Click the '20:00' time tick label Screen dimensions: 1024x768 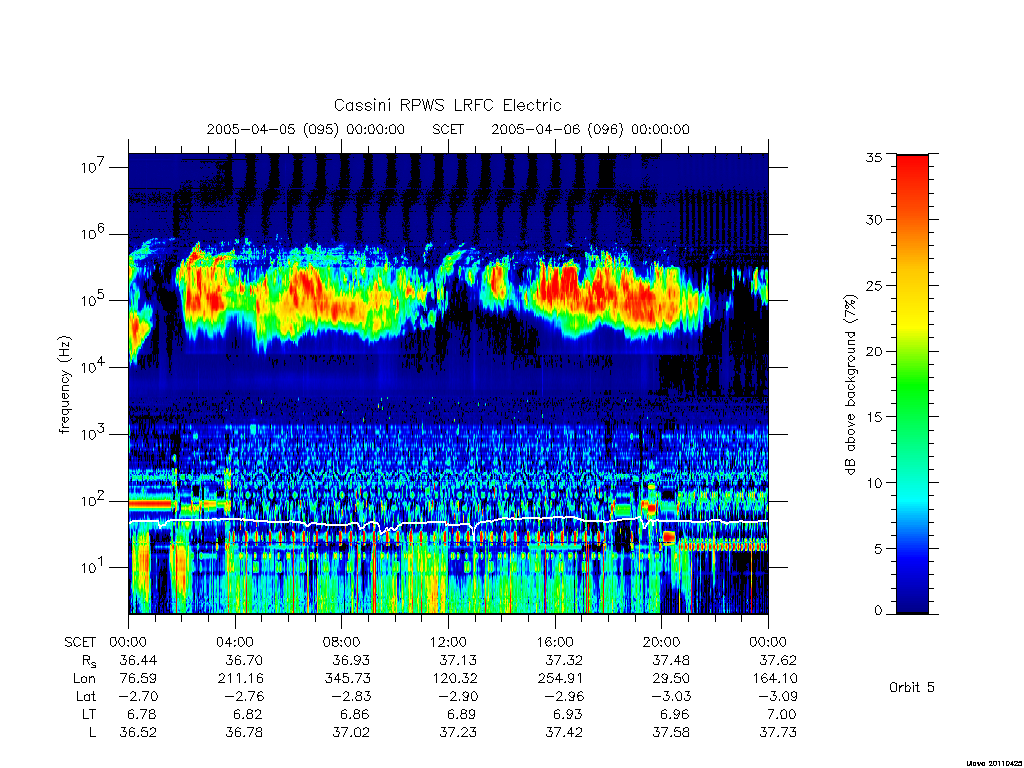662,642
